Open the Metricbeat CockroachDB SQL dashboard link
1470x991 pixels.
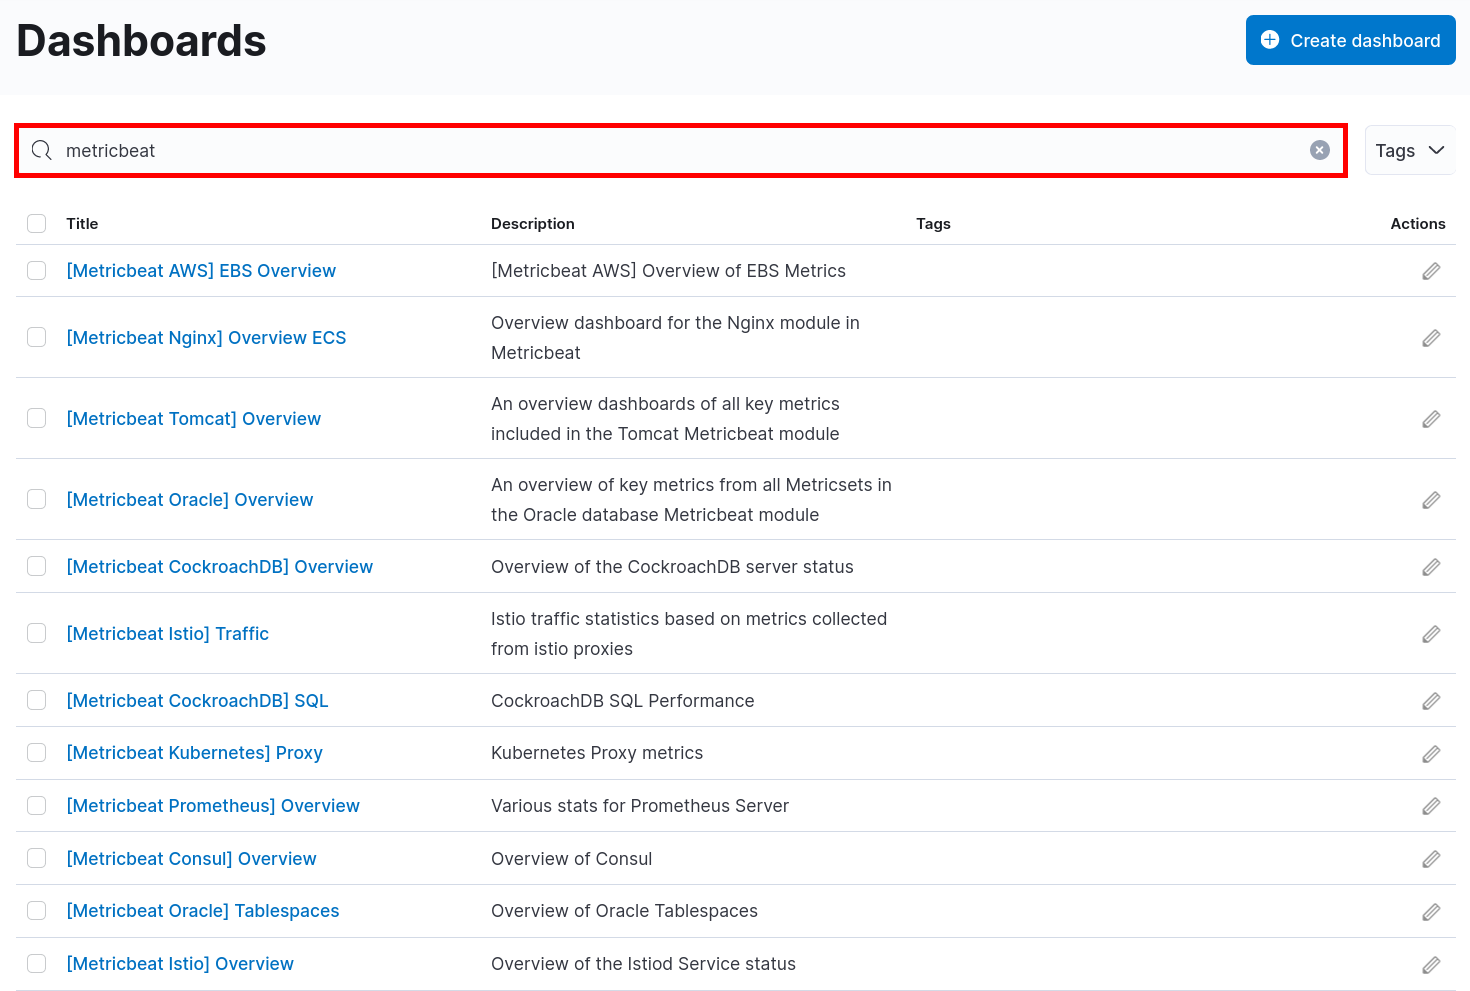[x=197, y=701]
